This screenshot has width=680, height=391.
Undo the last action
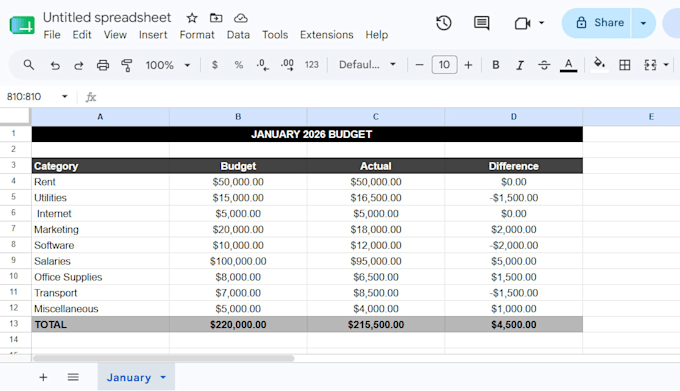(x=55, y=65)
